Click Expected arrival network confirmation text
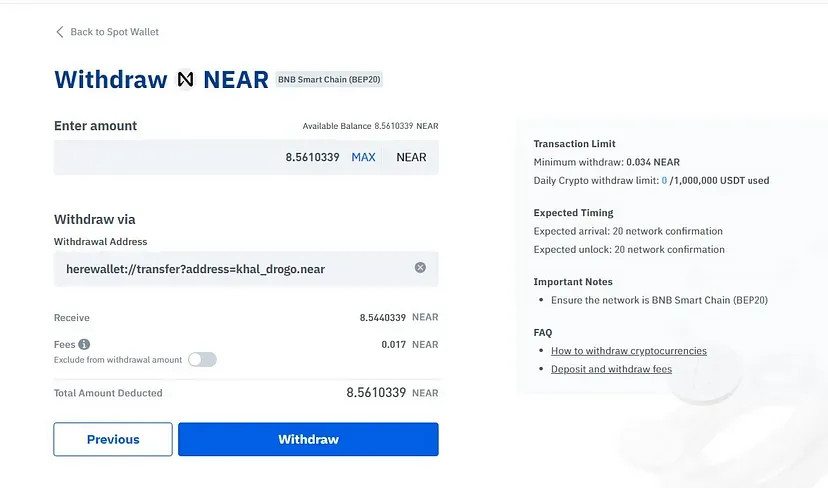Screen dimensions: 828x488 (x=628, y=231)
